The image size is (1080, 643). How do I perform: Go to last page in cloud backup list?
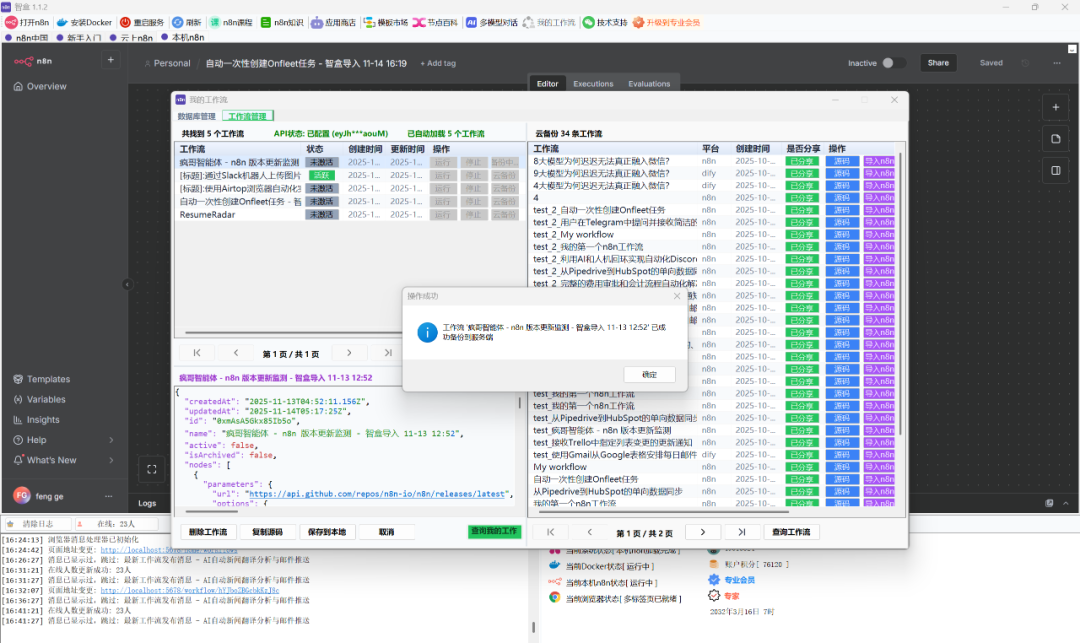pyautogui.click(x=742, y=532)
